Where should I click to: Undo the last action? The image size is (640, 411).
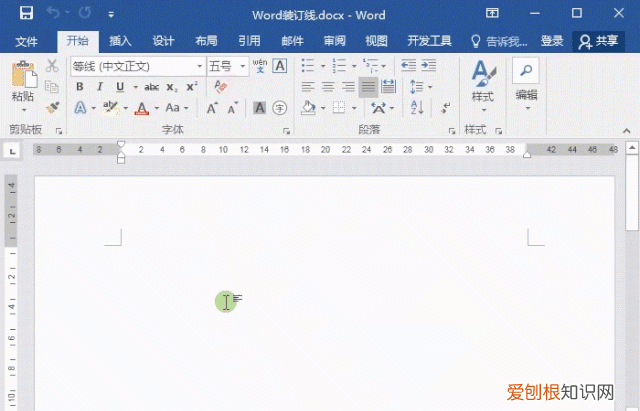pyautogui.click(x=53, y=13)
